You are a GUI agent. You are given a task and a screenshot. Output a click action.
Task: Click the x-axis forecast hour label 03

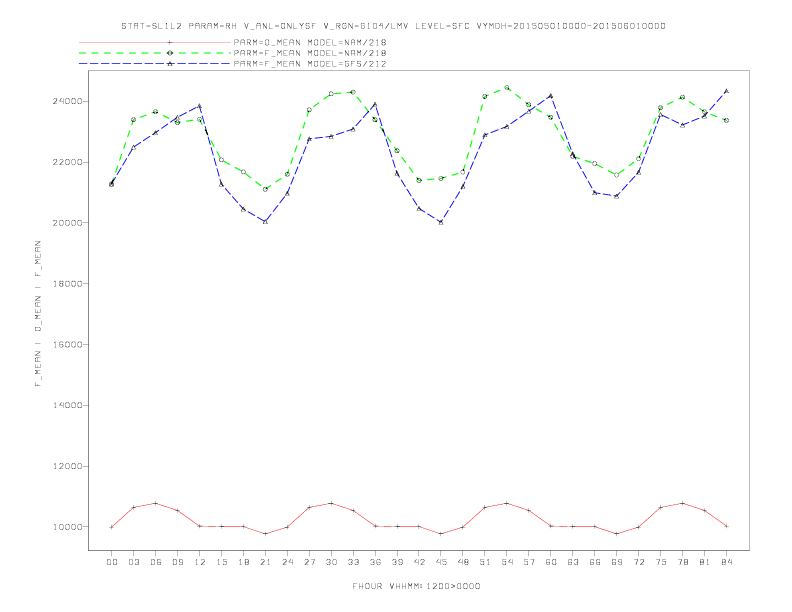click(x=133, y=562)
